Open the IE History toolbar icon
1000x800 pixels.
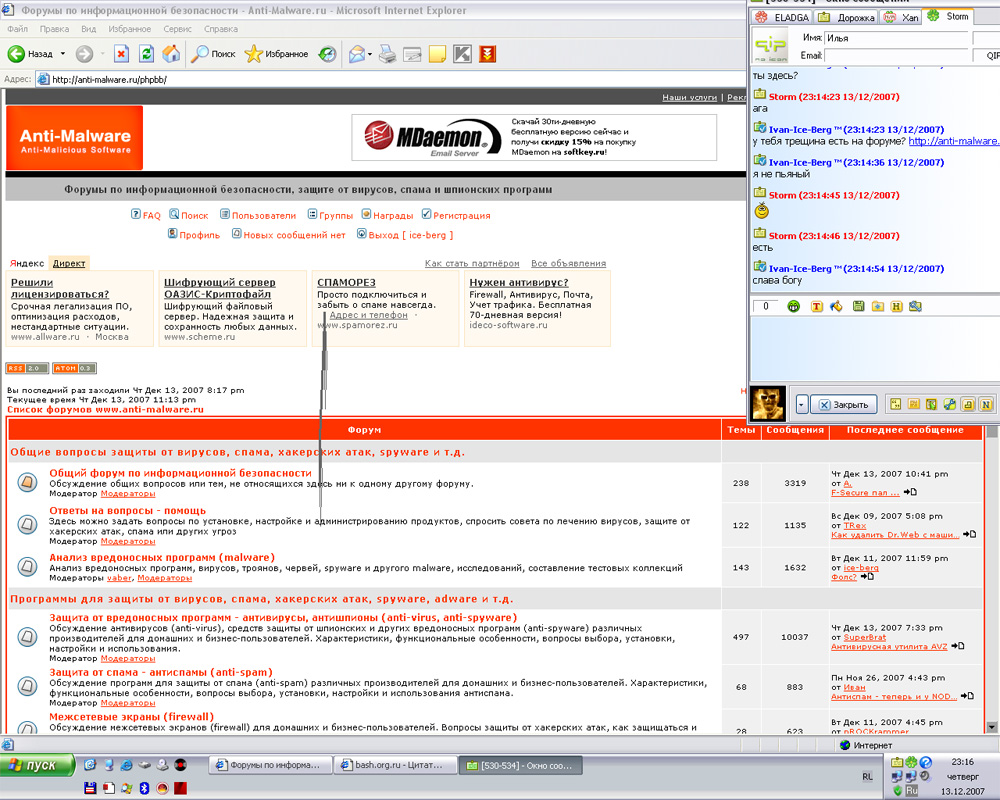click(328, 54)
